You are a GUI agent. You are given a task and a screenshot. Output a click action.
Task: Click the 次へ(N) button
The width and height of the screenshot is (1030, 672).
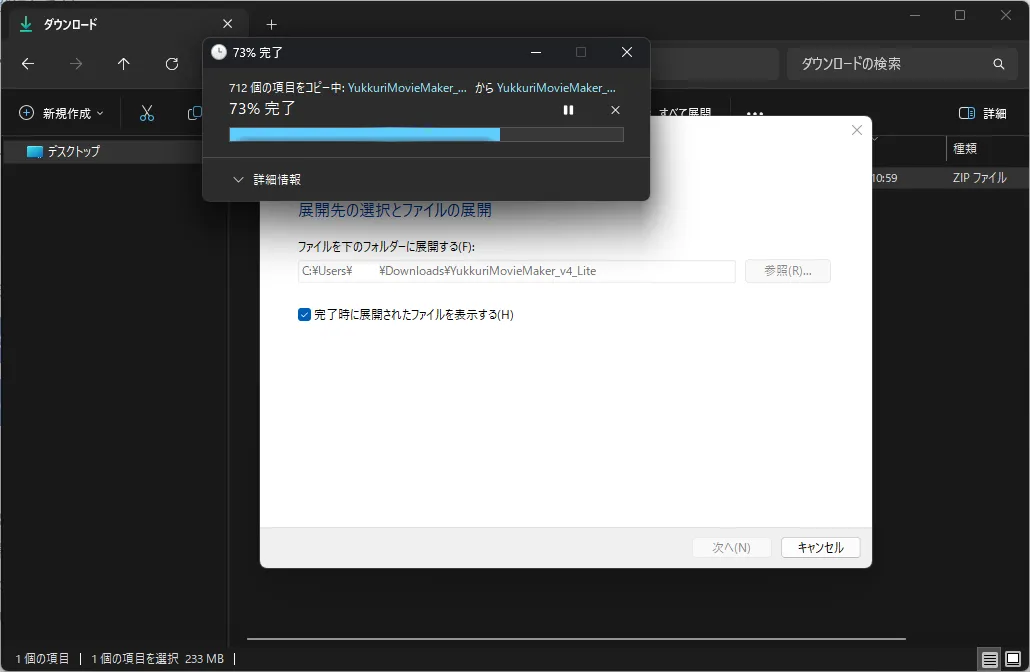tap(731, 547)
